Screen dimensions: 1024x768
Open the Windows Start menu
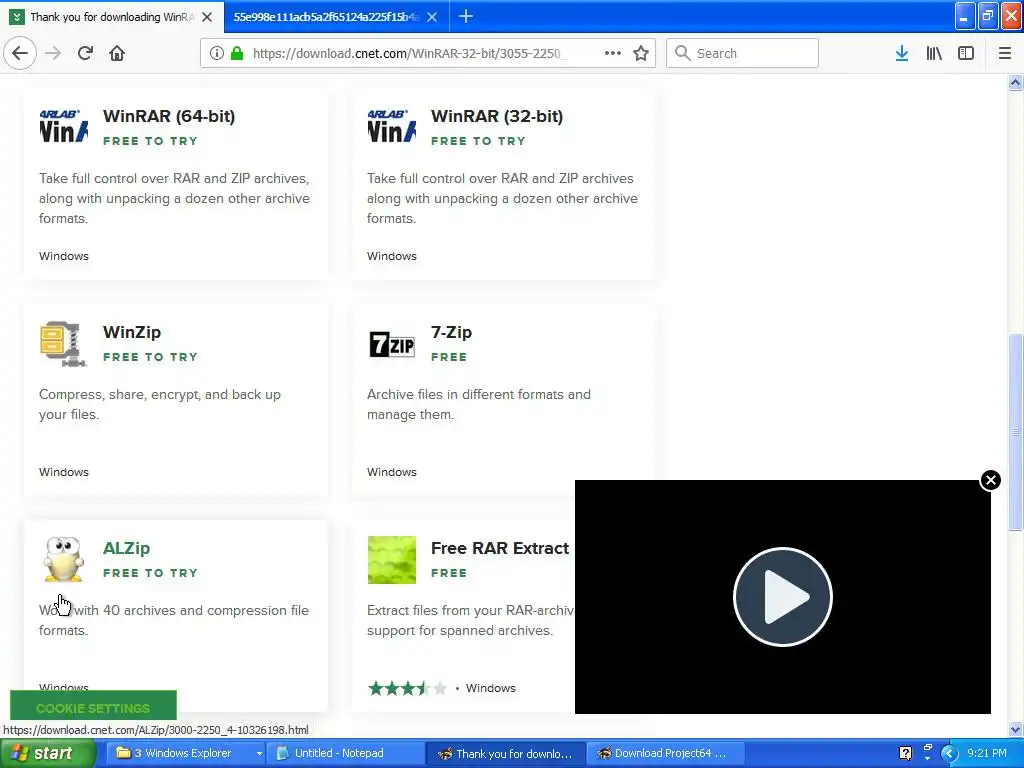point(47,753)
